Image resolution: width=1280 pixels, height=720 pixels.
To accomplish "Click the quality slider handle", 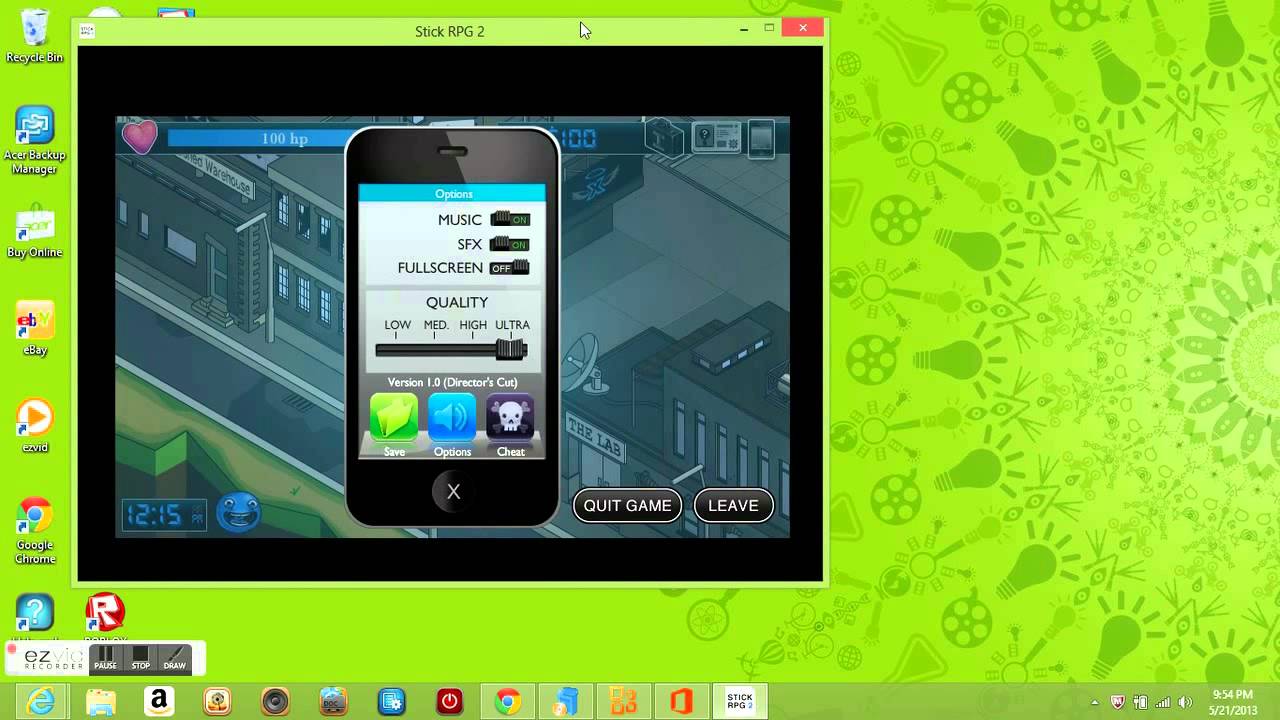I will point(511,349).
